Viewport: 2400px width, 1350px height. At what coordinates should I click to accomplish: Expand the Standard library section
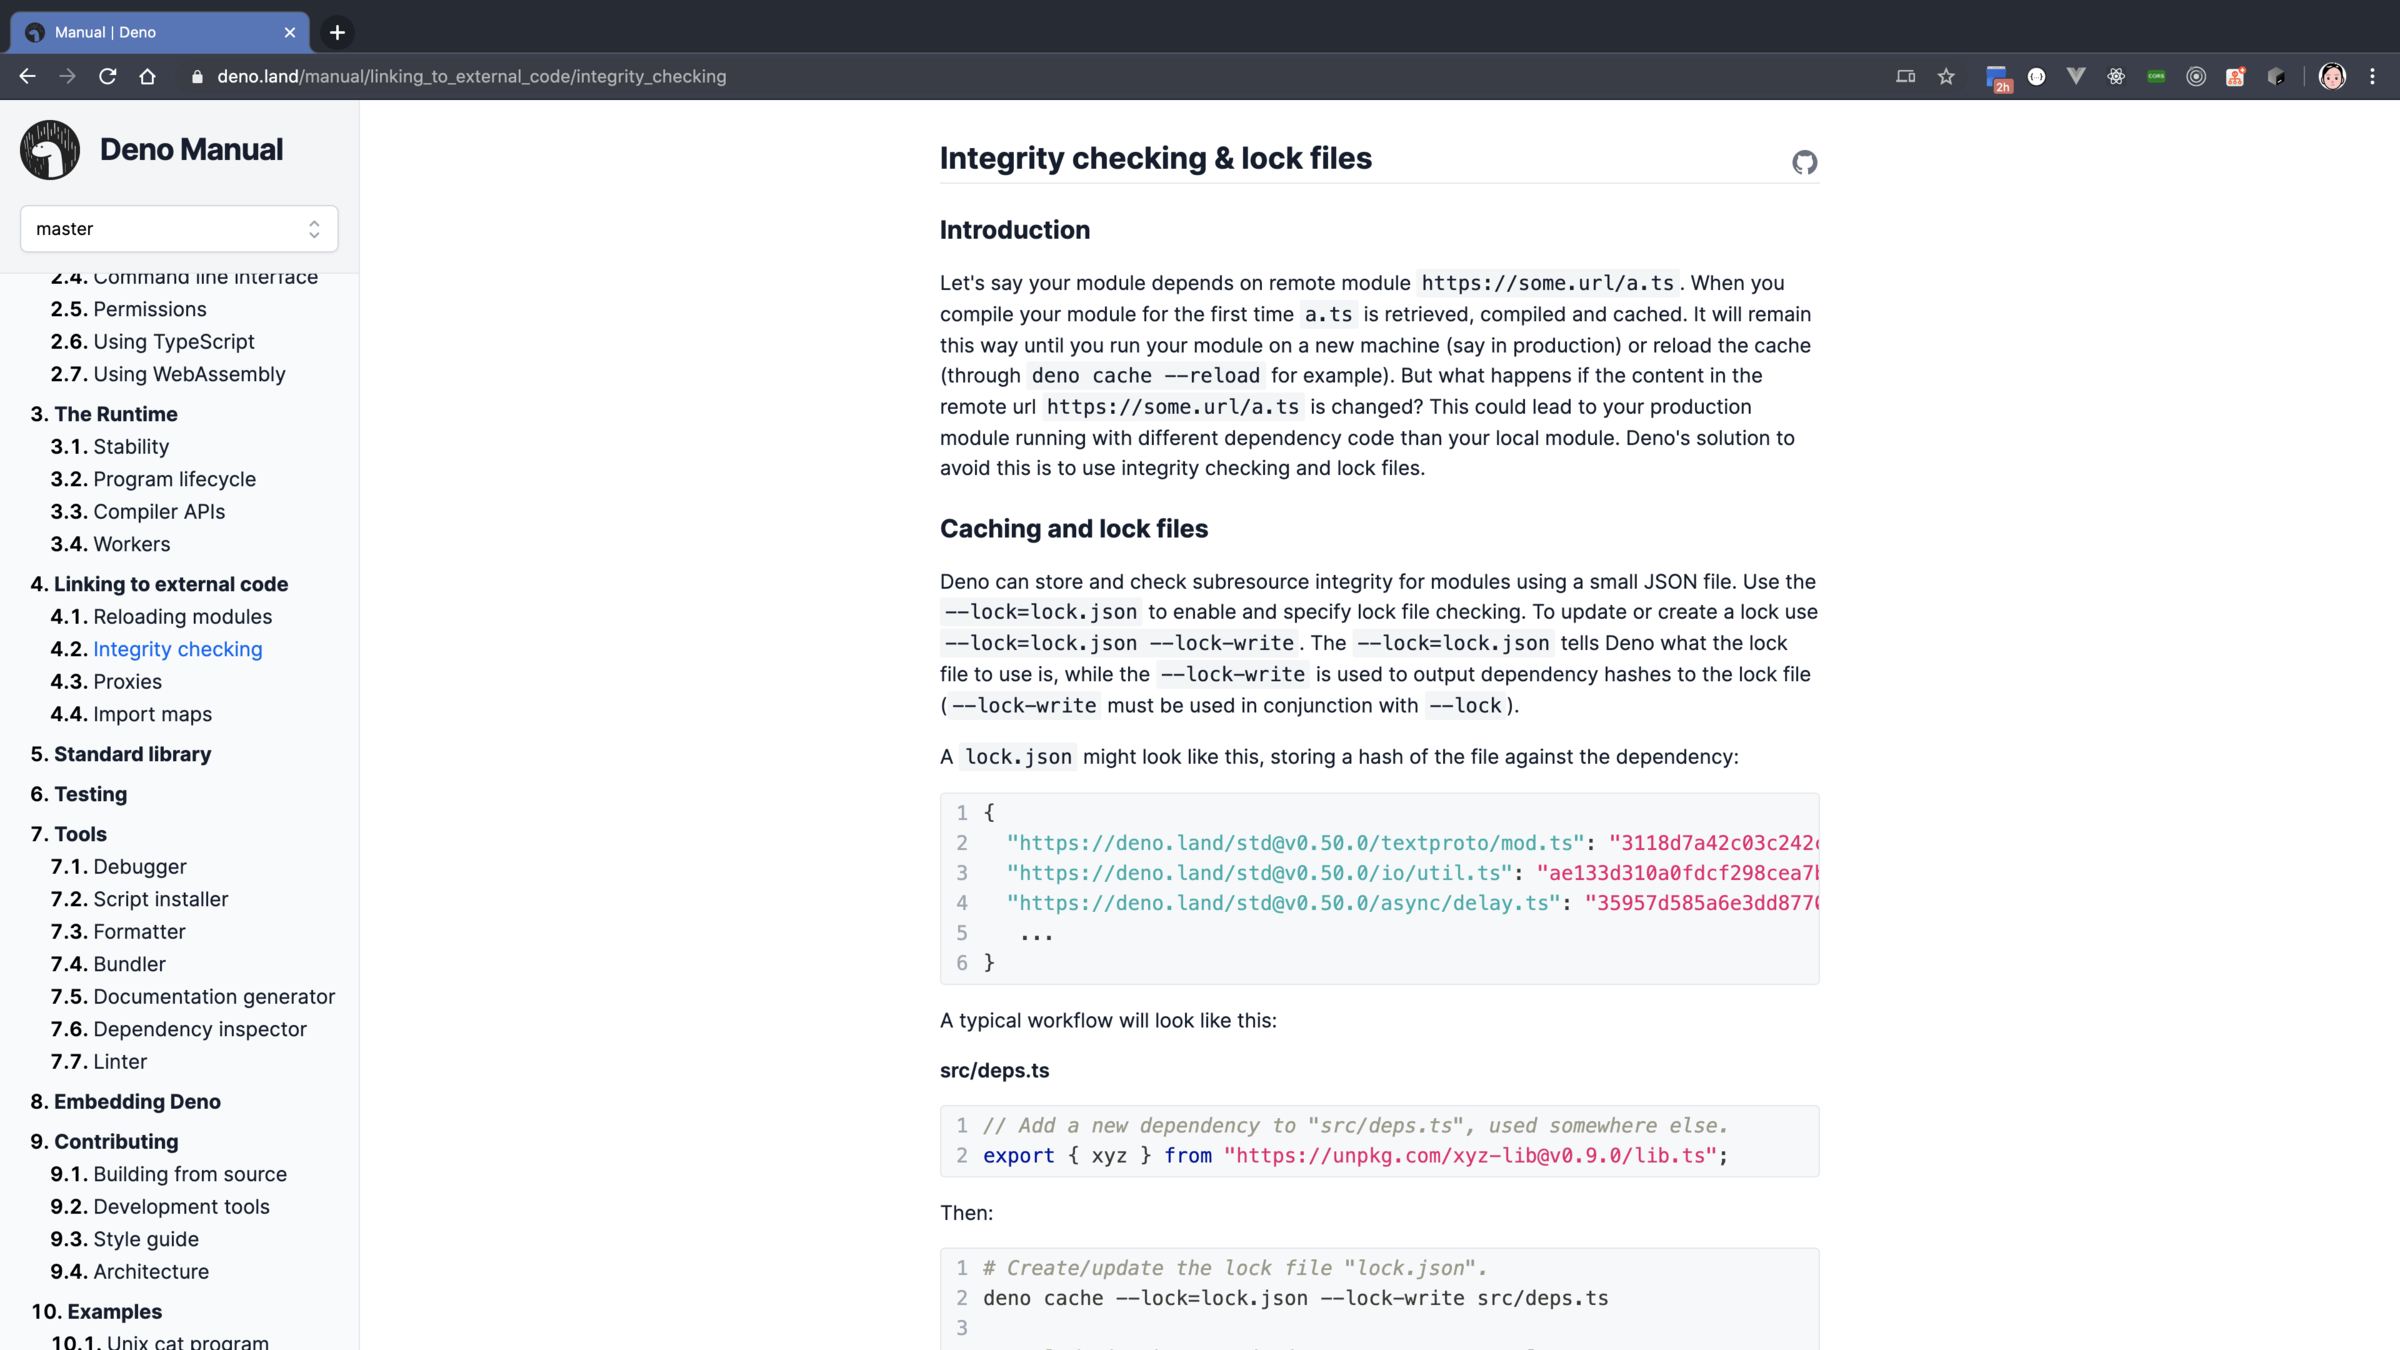pos(132,754)
